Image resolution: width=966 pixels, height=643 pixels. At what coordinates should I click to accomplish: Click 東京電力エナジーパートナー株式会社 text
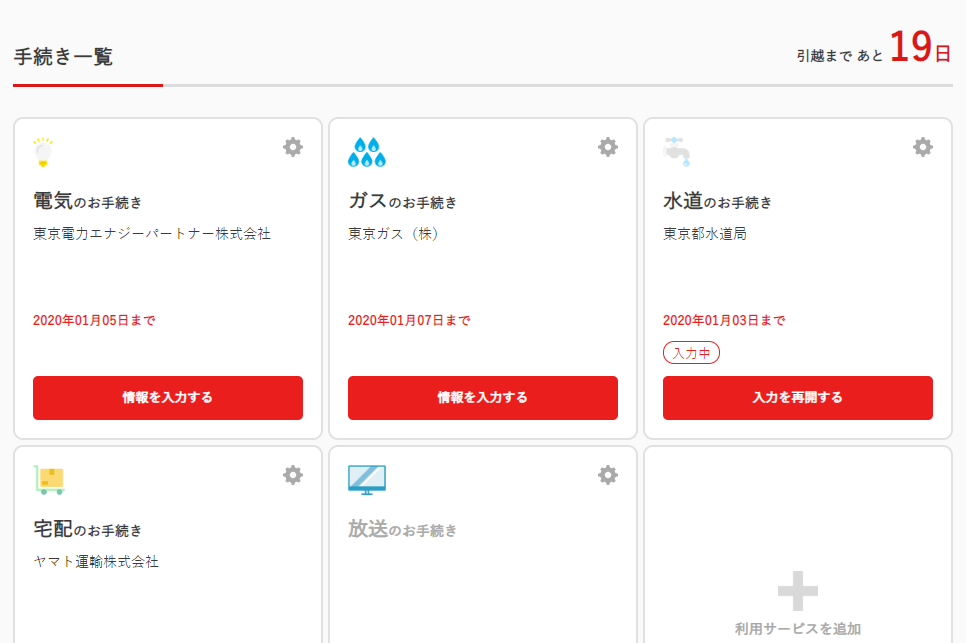point(152,234)
